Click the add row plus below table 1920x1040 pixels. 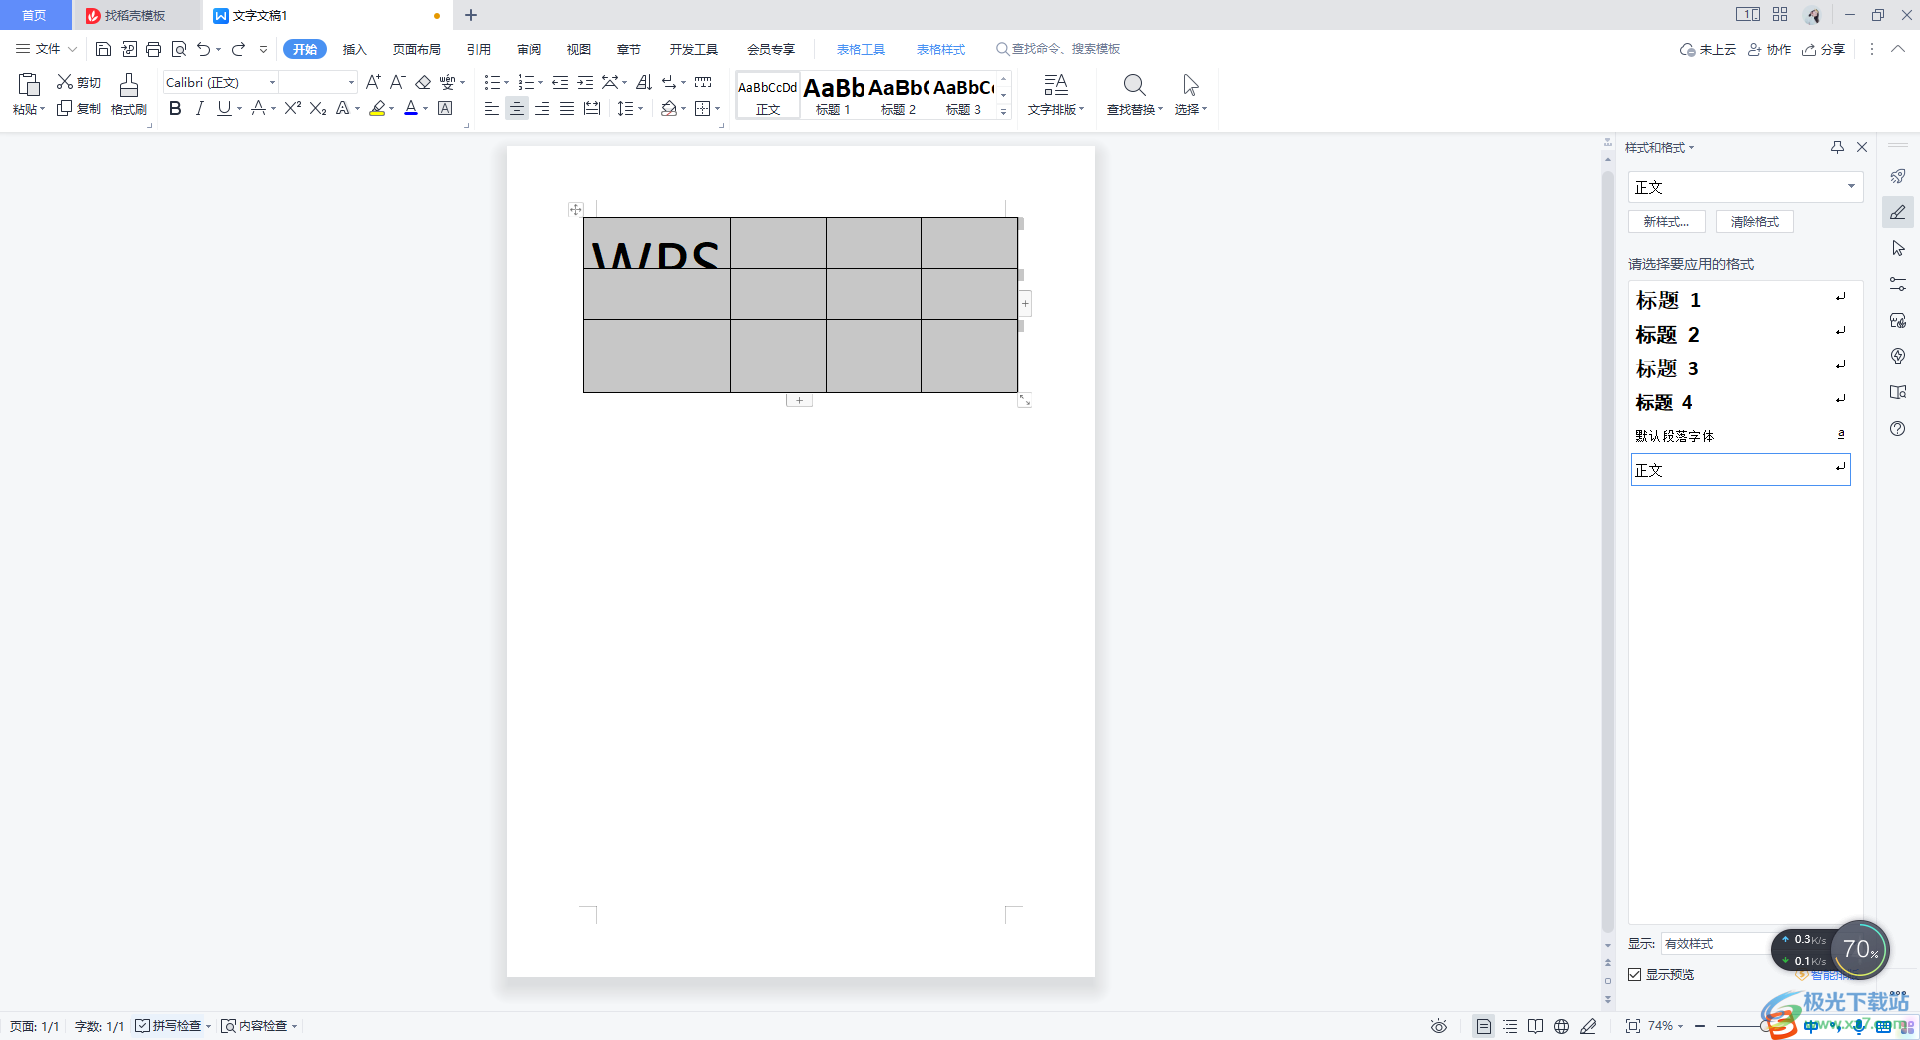pyautogui.click(x=799, y=400)
